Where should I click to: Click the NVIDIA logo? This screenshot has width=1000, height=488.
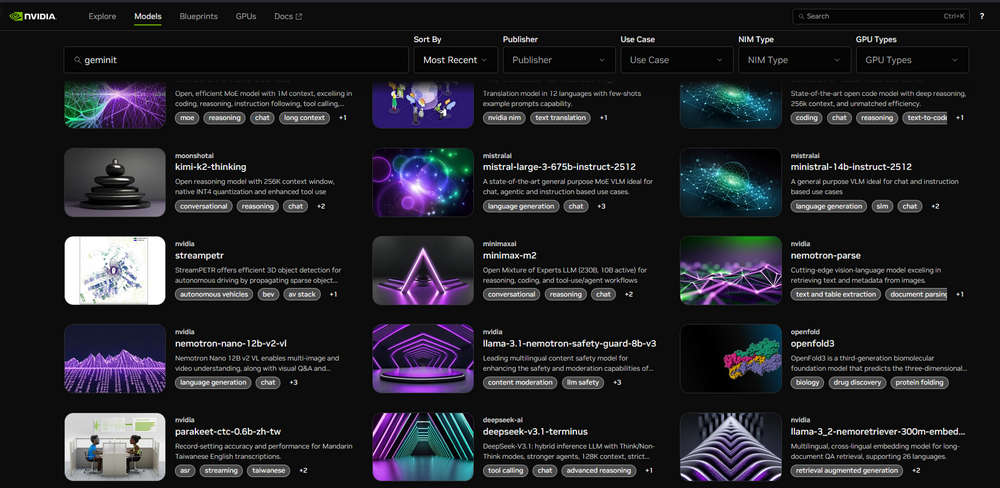33,16
